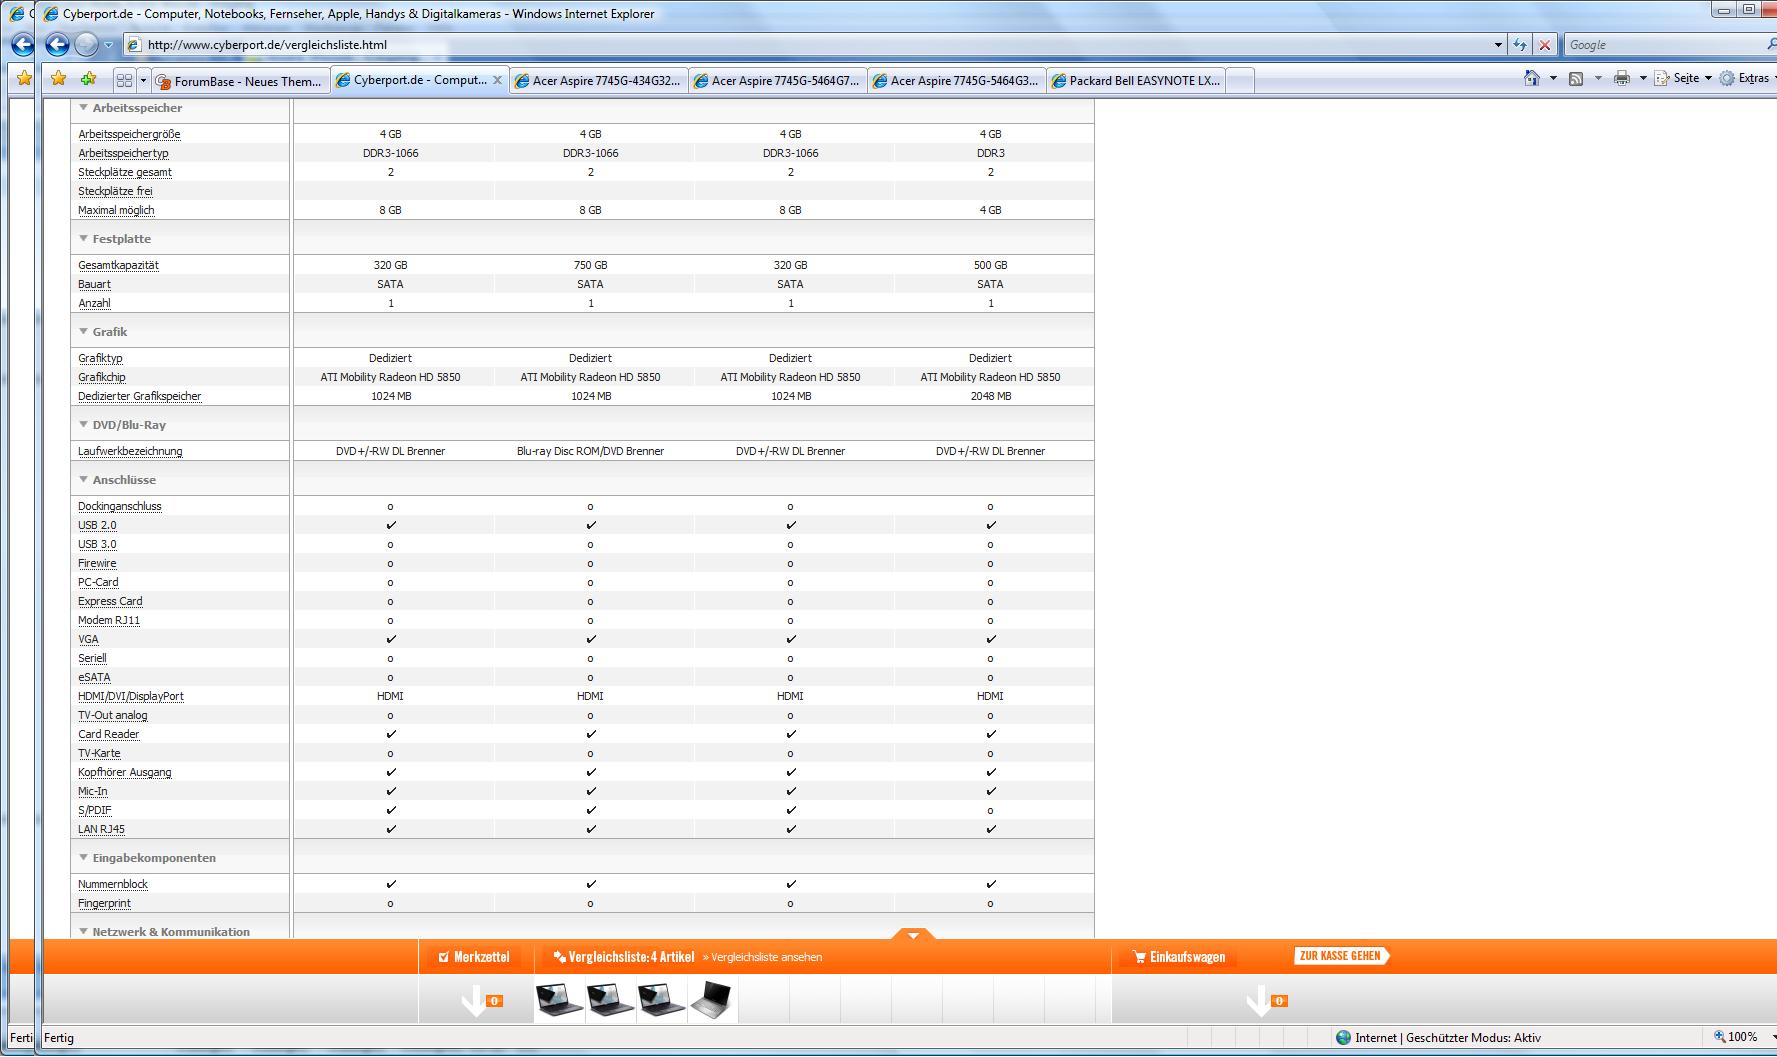
Task: Switch to Acer Aspire 7745G-434G32 tab
Action: tap(598, 81)
